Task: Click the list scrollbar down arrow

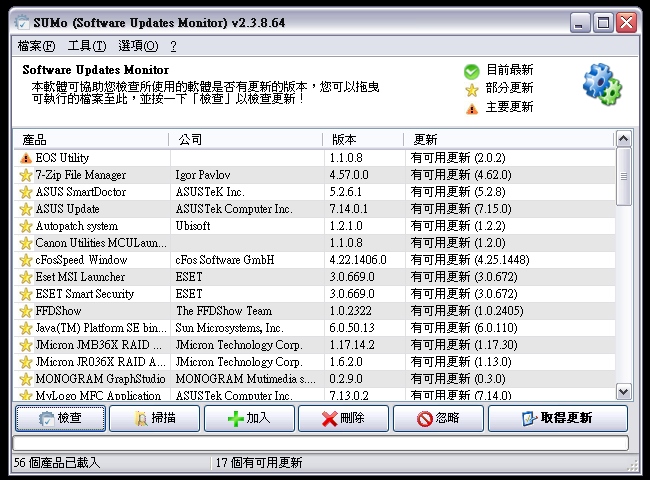Action: click(x=623, y=391)
